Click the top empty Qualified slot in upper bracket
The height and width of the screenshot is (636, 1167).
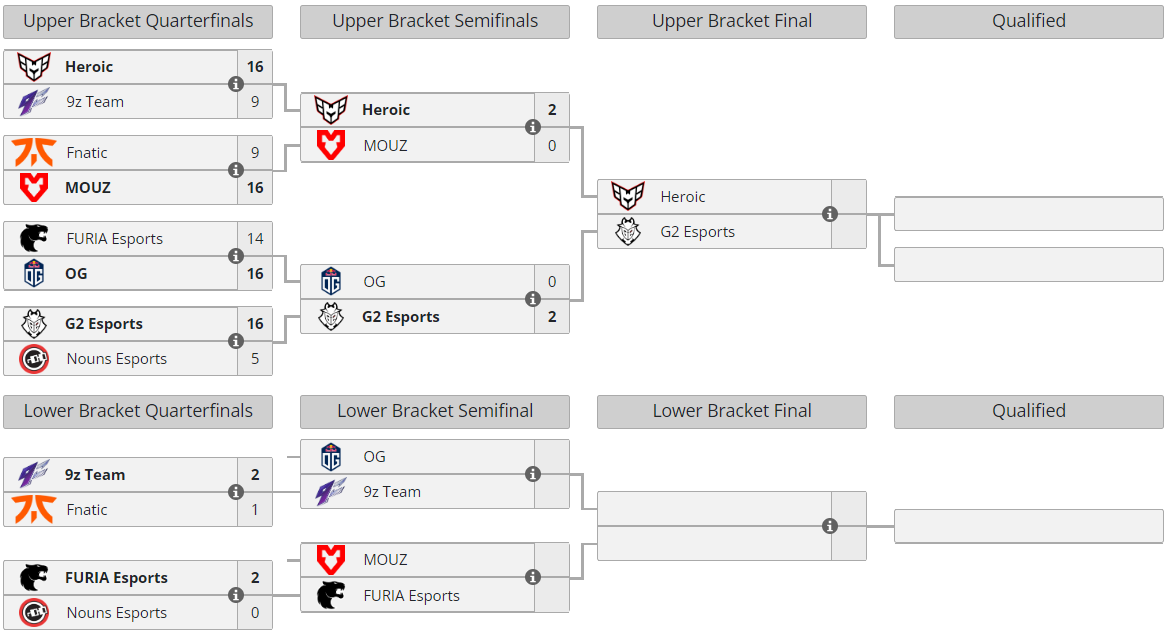point(1028,214)
